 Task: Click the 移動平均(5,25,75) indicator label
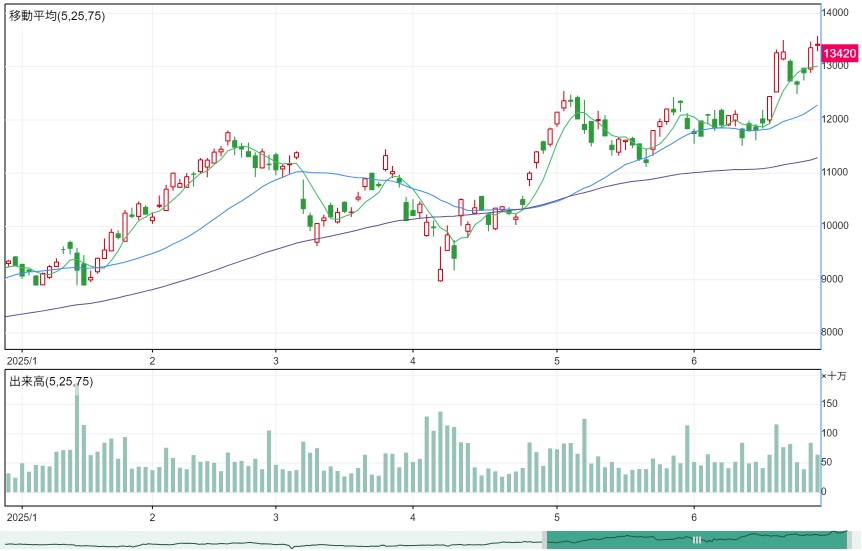click(57, 16)
